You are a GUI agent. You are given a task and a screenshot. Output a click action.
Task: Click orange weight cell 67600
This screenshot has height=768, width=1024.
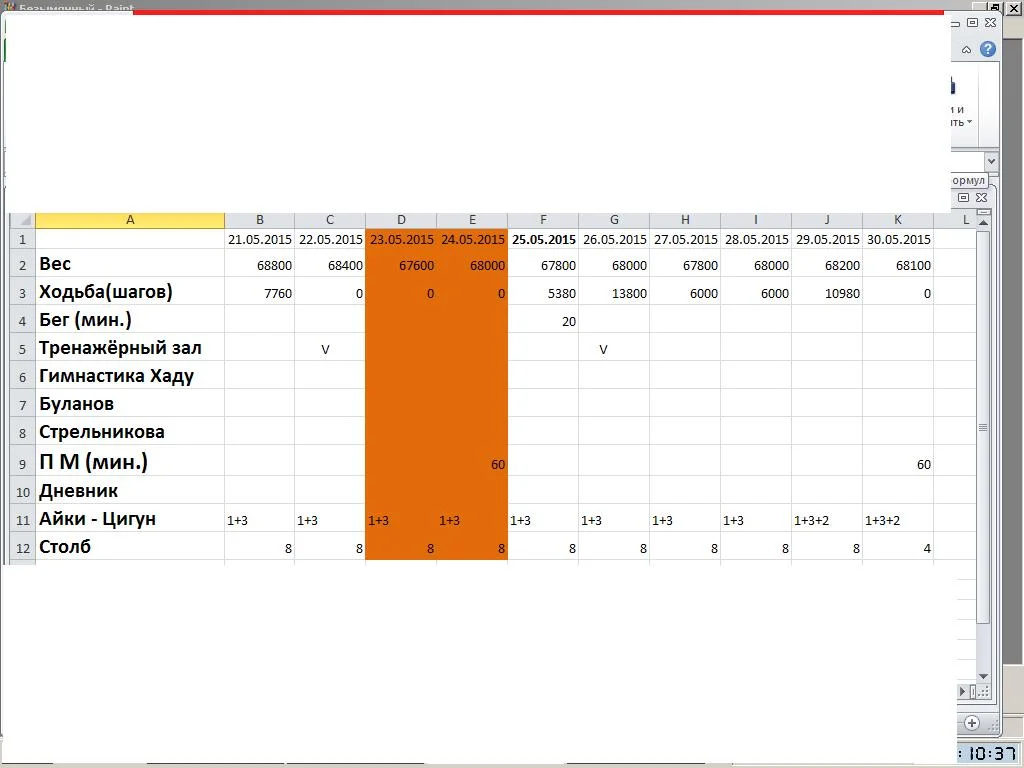coord(402,265)
